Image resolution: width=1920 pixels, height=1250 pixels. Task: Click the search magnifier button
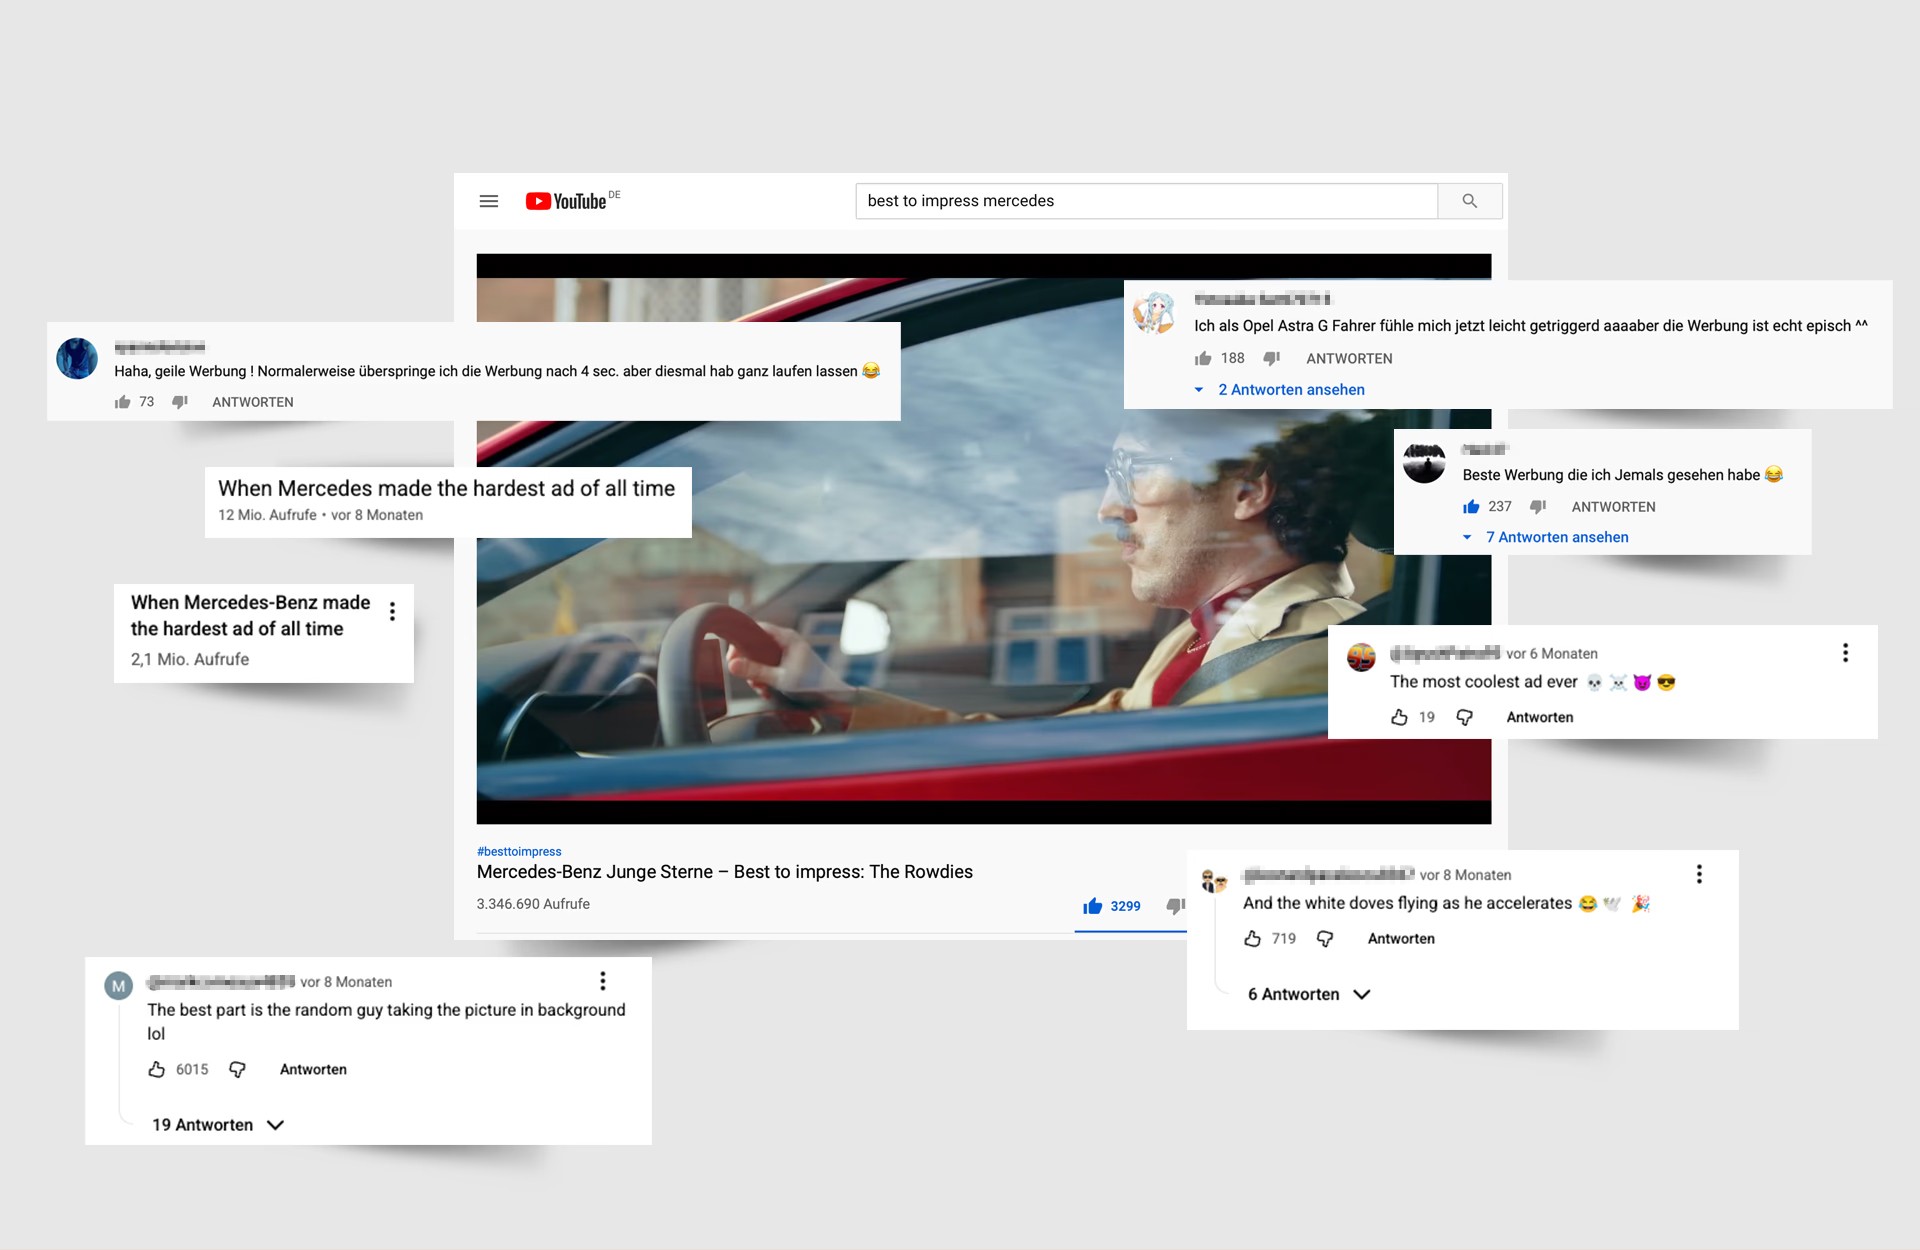click(x=1469, y=201)
